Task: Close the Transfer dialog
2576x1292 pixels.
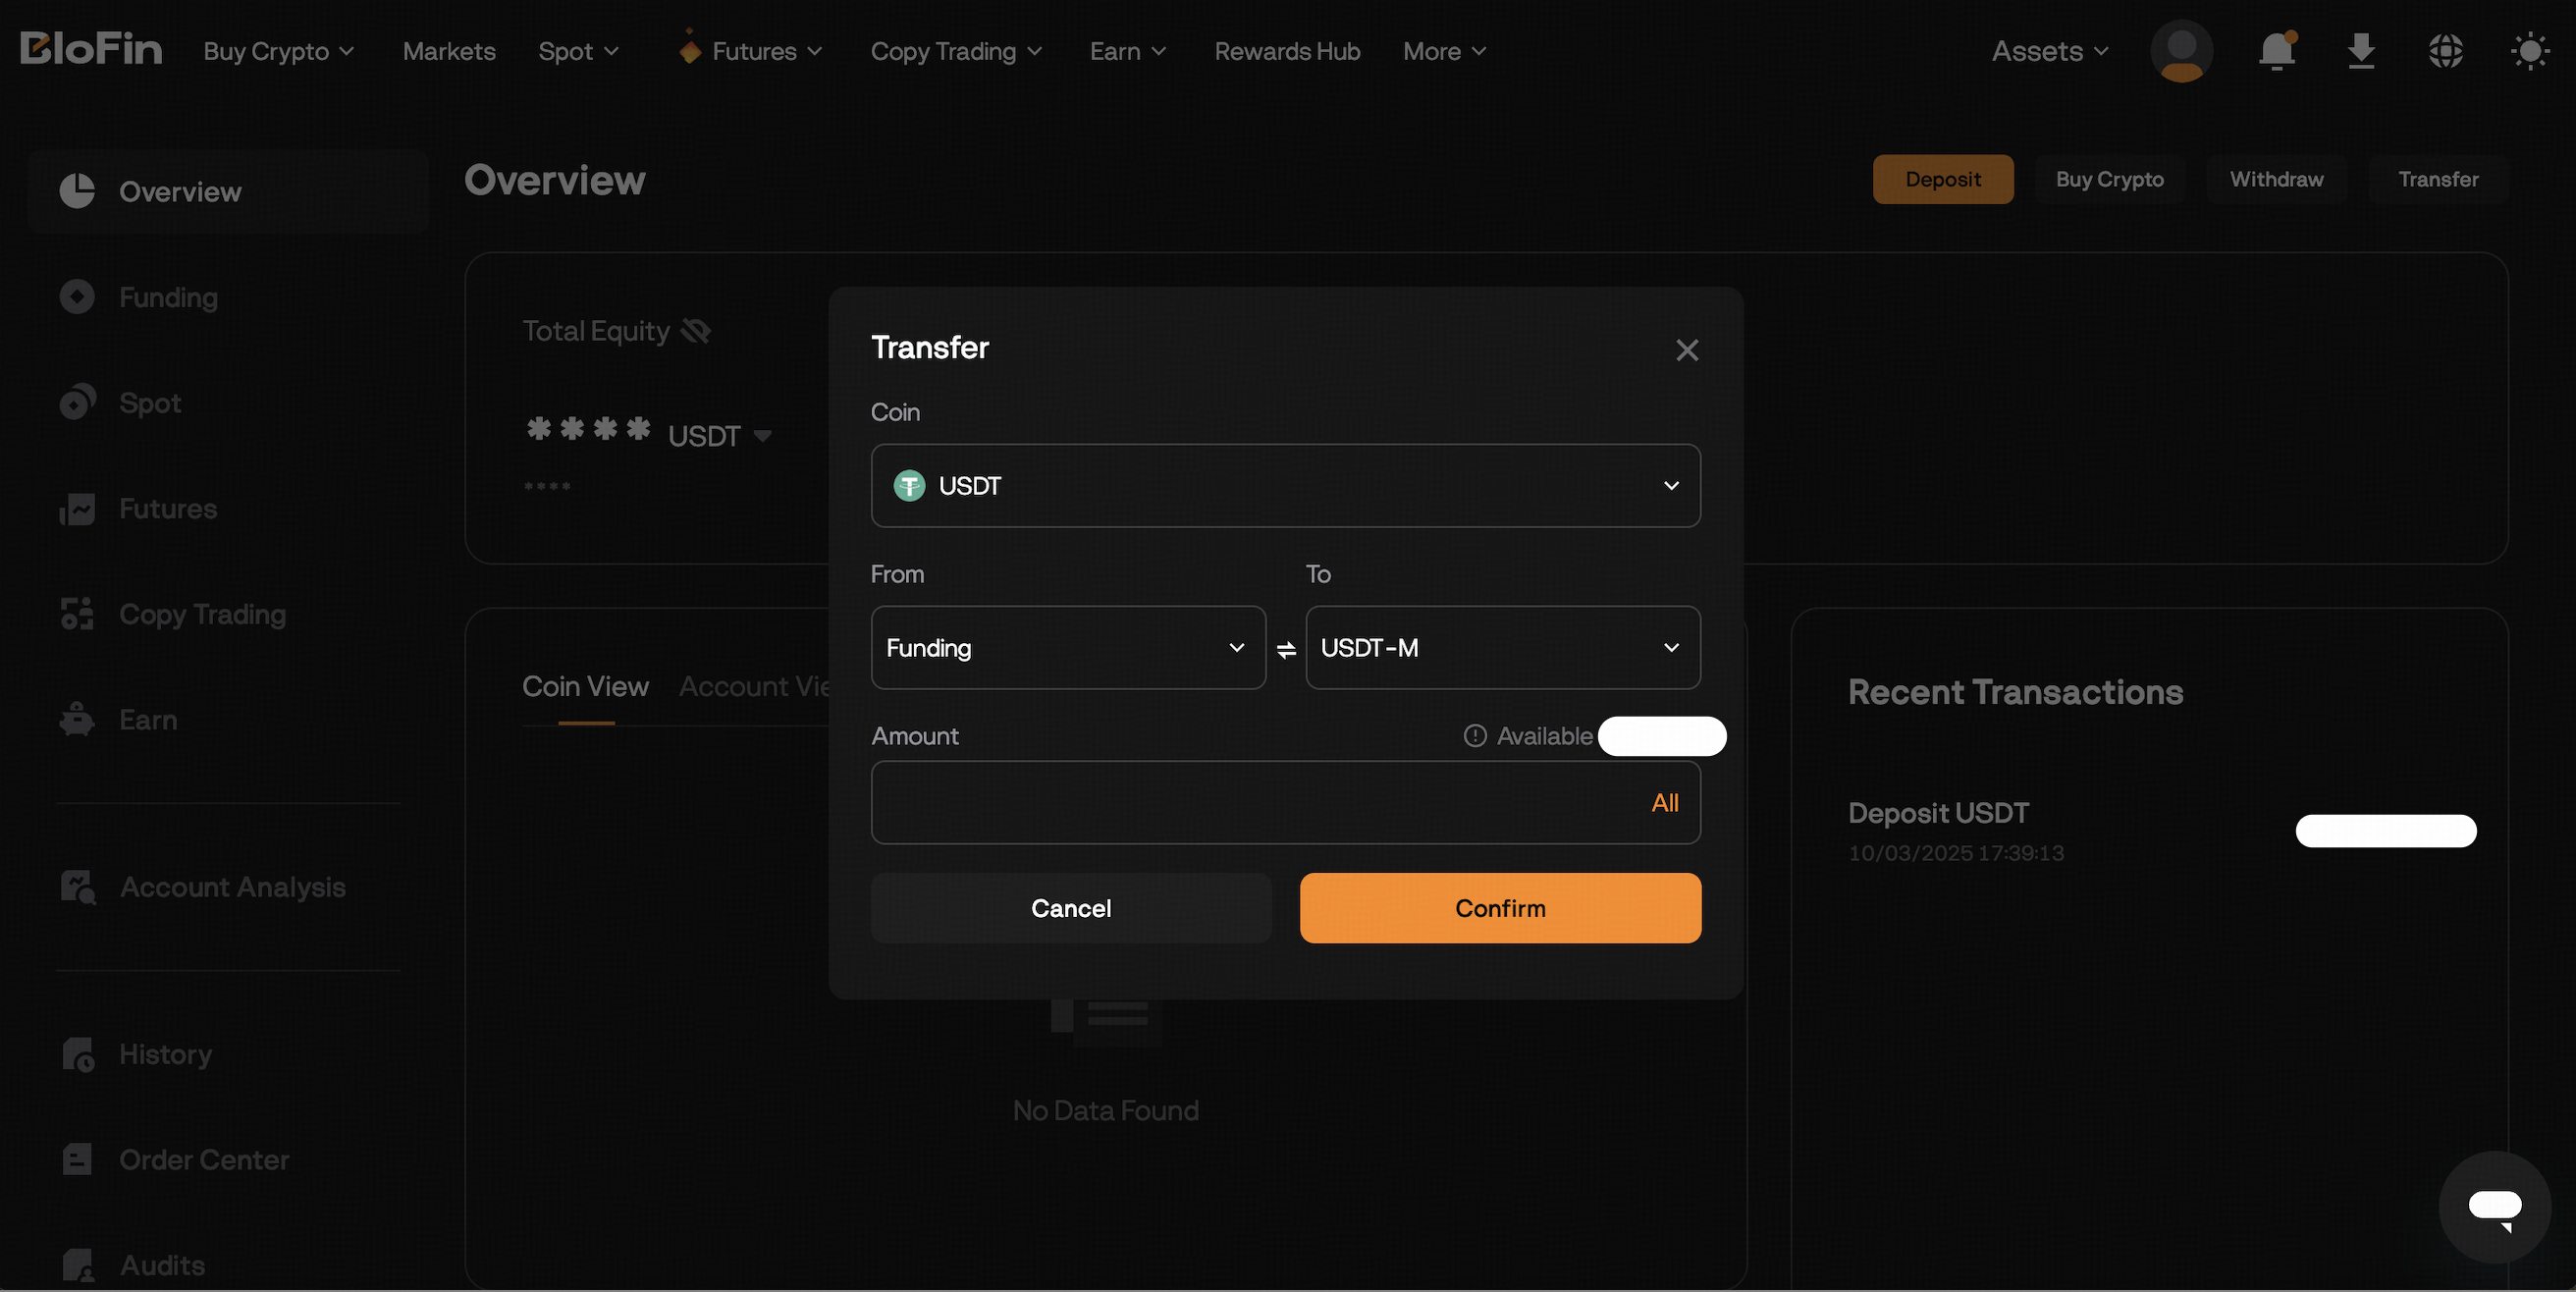Action: [1687, 350]
